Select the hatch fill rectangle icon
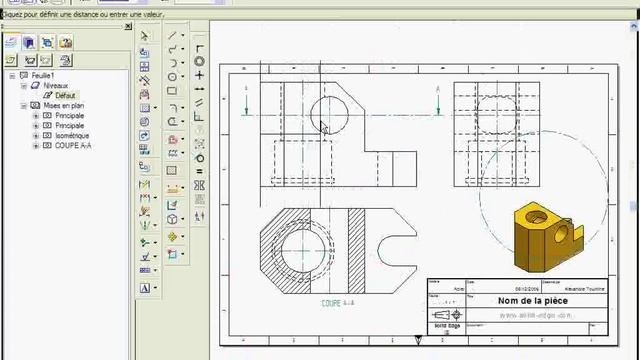 tap(172, 170)
